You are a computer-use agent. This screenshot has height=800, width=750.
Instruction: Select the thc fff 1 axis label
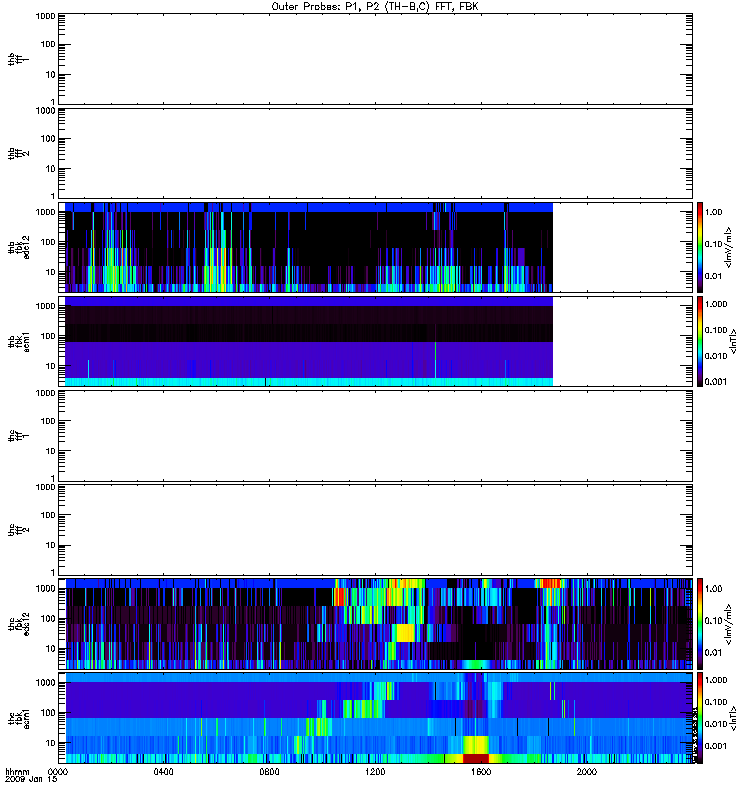pyautogui.click(x=18, y=436)
